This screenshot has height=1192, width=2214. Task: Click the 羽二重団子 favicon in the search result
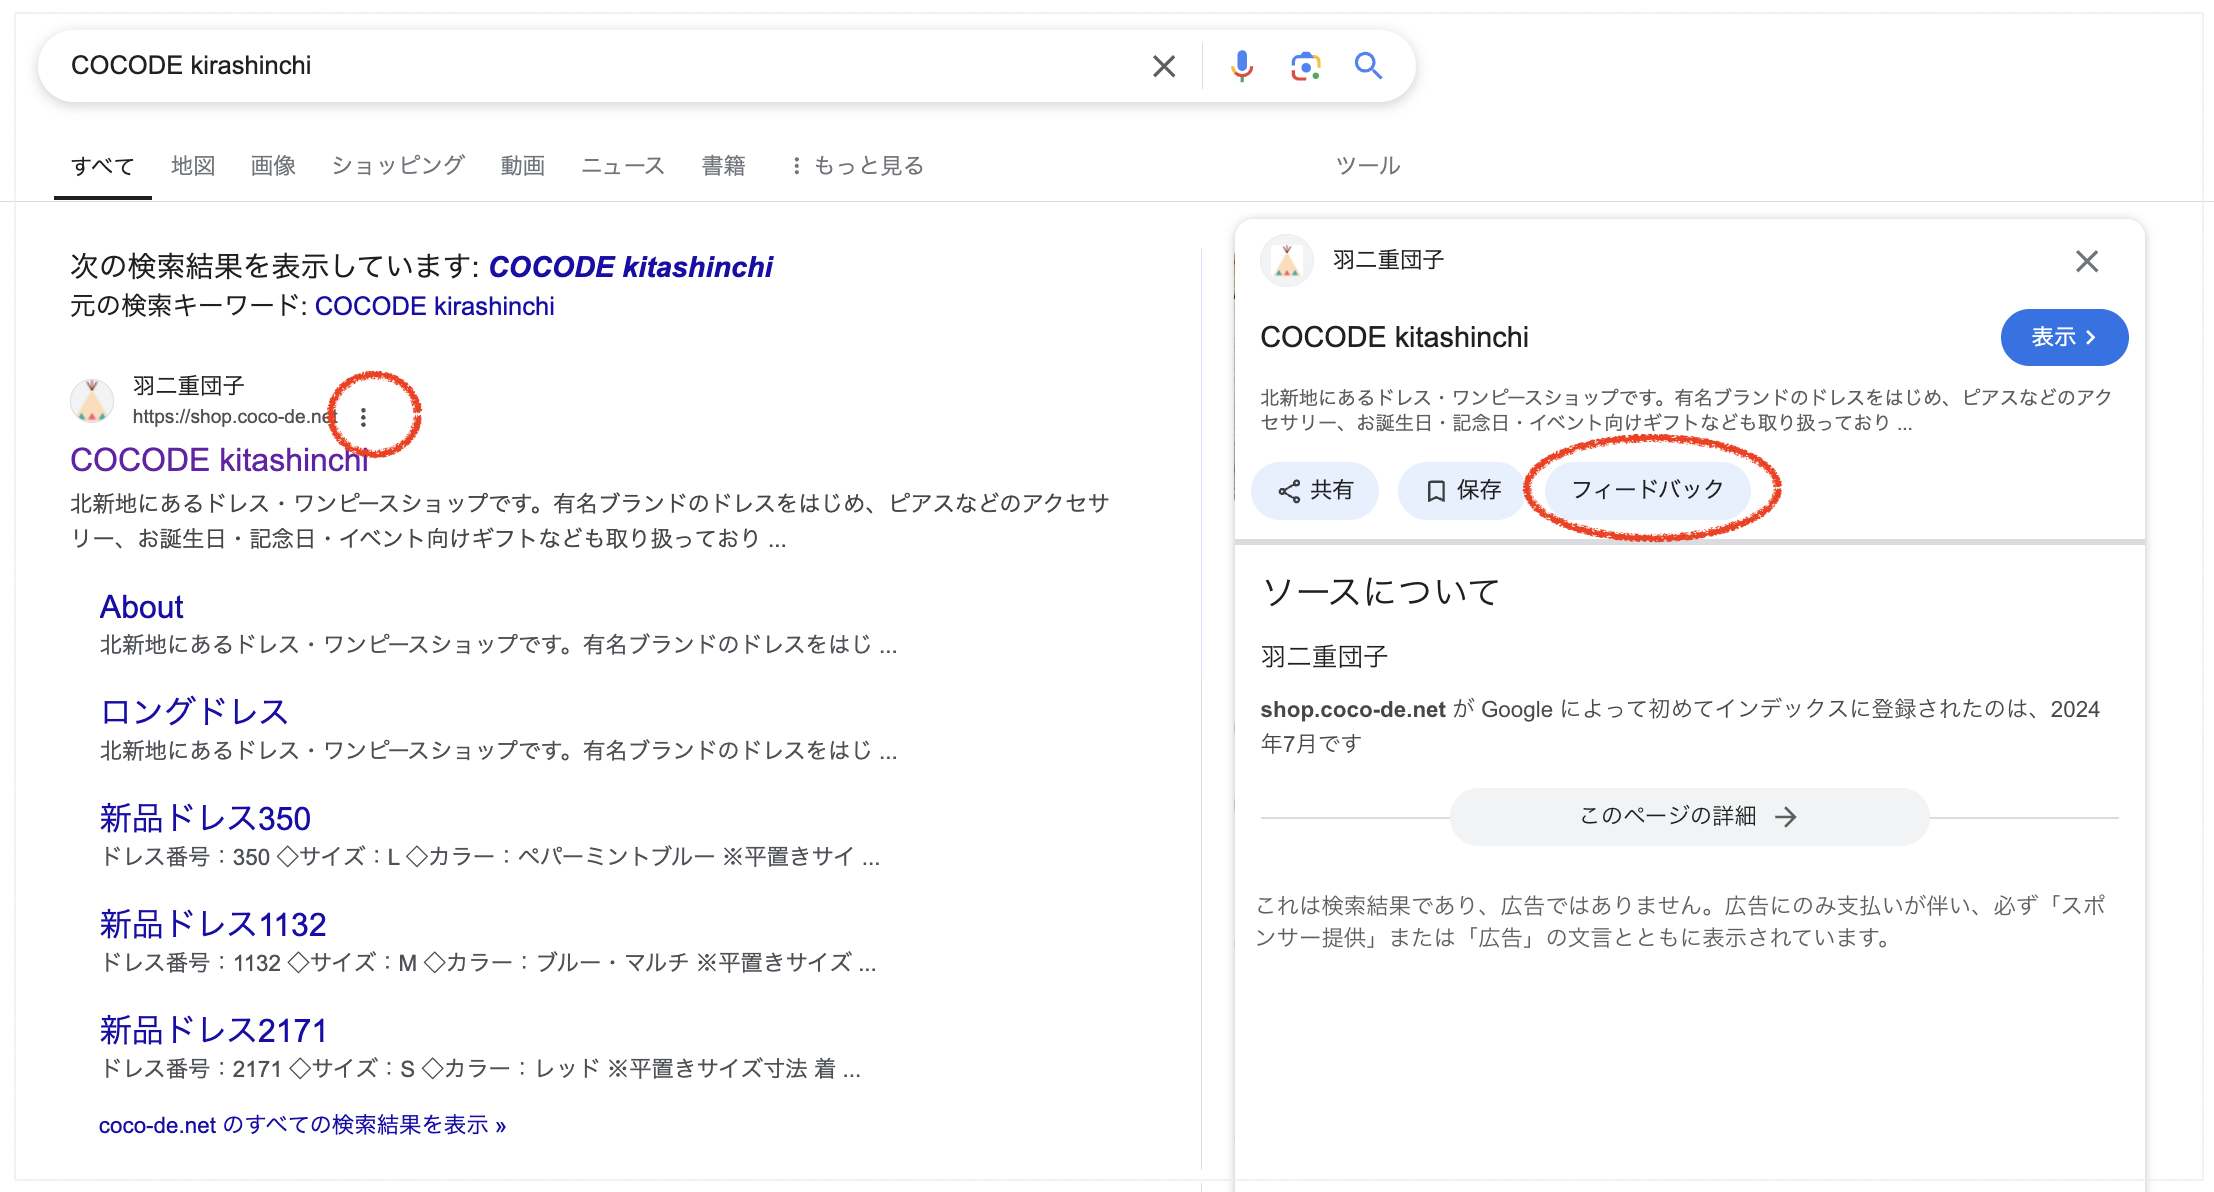(92, 401)
